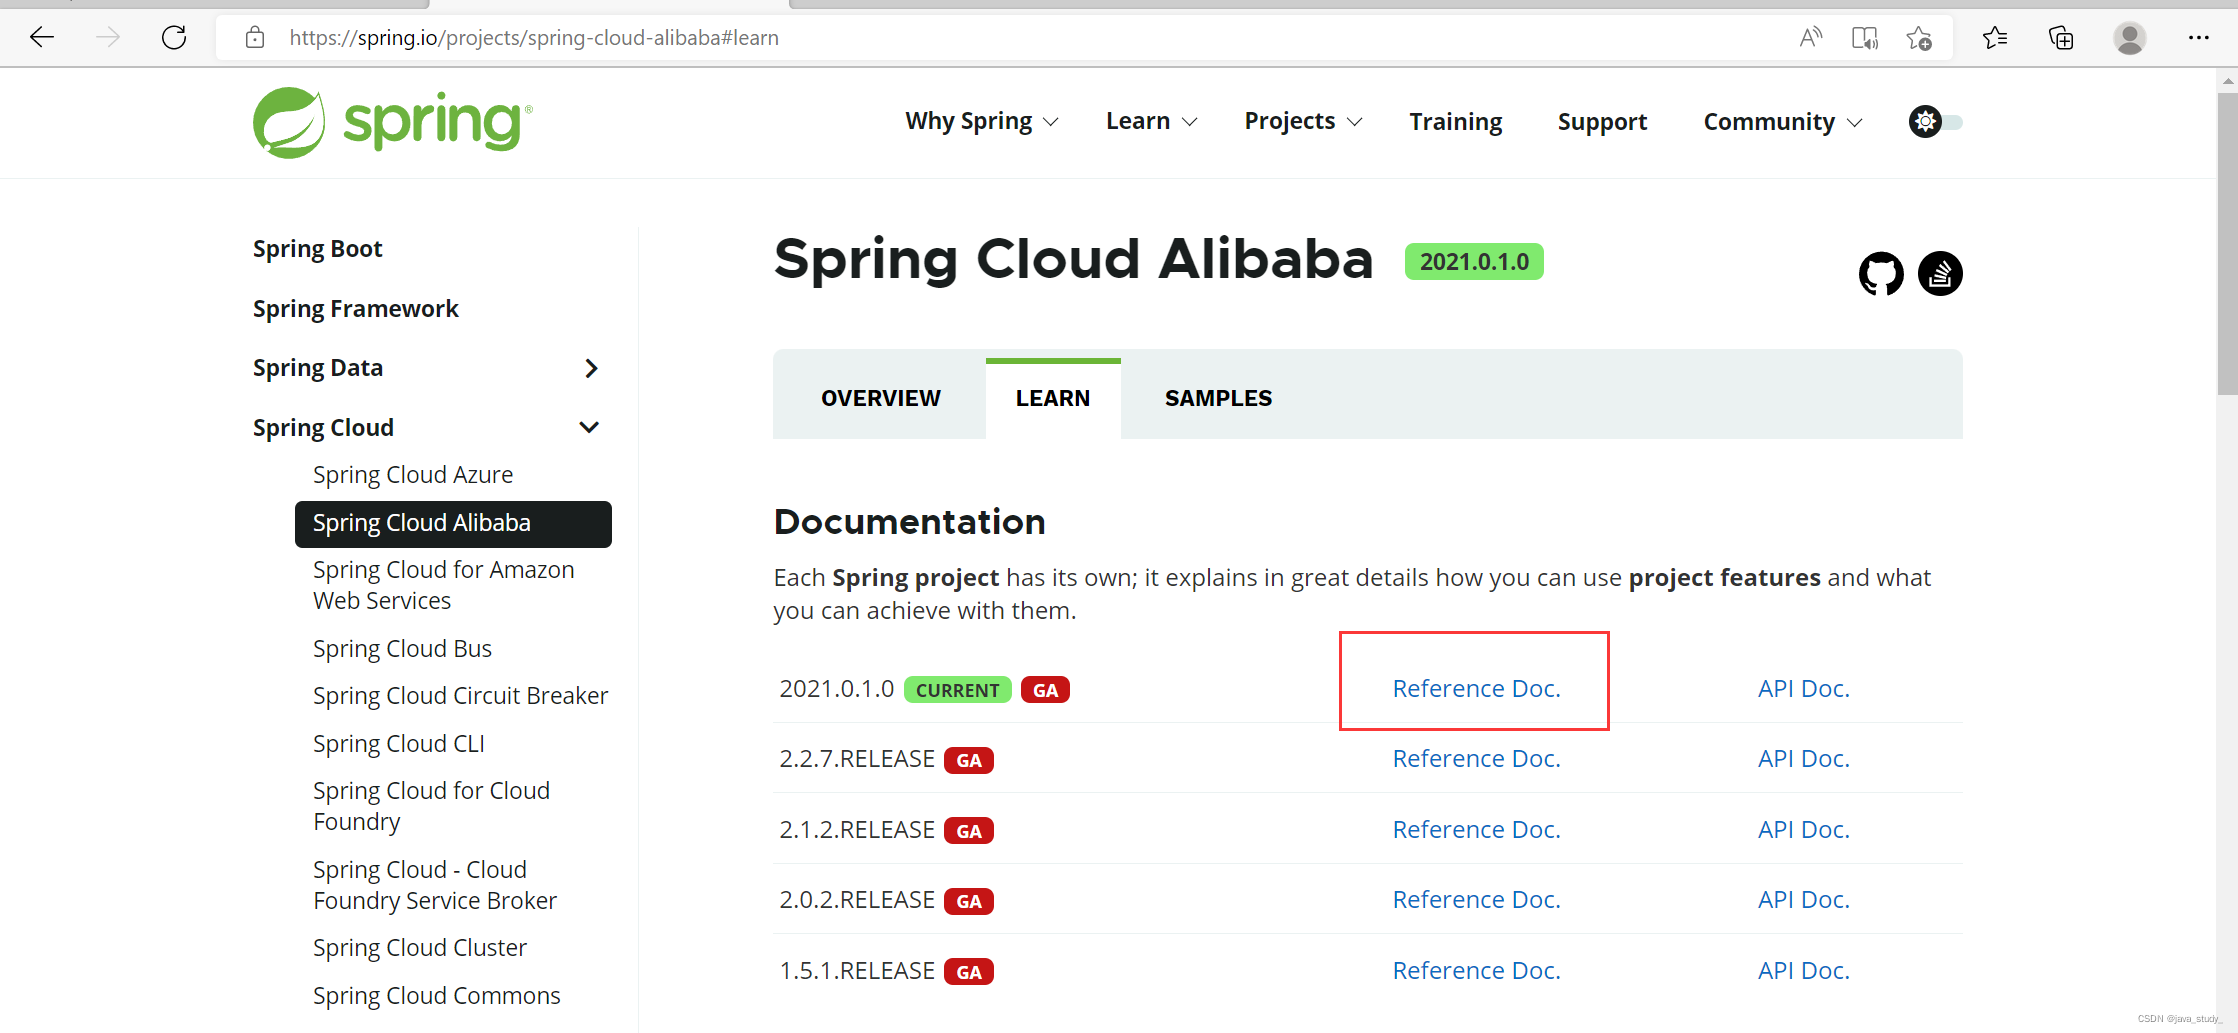Open API Doc. for 1.5.1.RELEASE
This screenshot has width=2238, height=1033.
1803,970
